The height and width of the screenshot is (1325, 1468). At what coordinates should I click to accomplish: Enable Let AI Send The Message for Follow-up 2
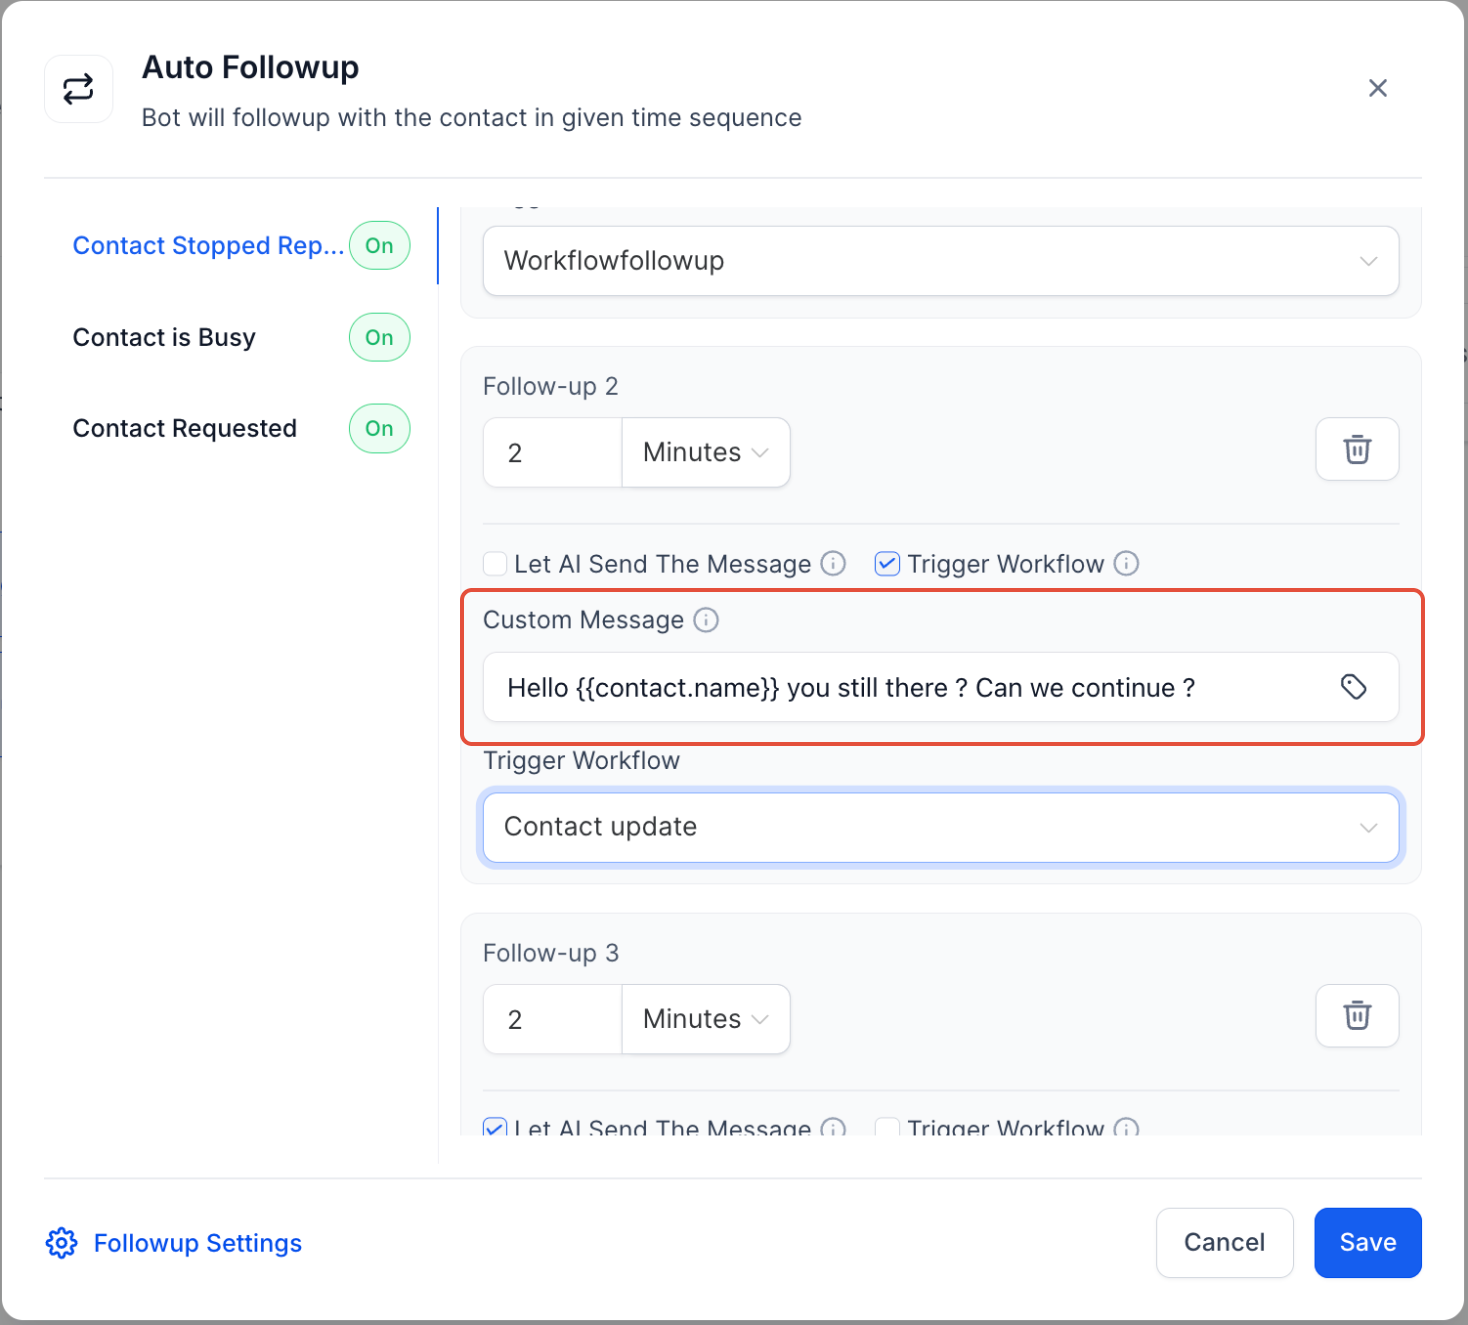tap(495, 564)
